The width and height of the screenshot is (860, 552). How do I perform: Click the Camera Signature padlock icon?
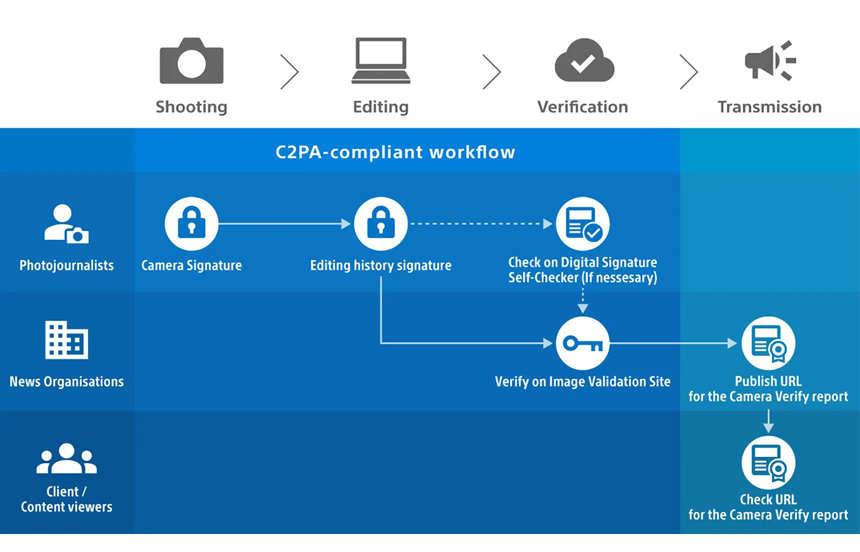[x=191, y=224]
